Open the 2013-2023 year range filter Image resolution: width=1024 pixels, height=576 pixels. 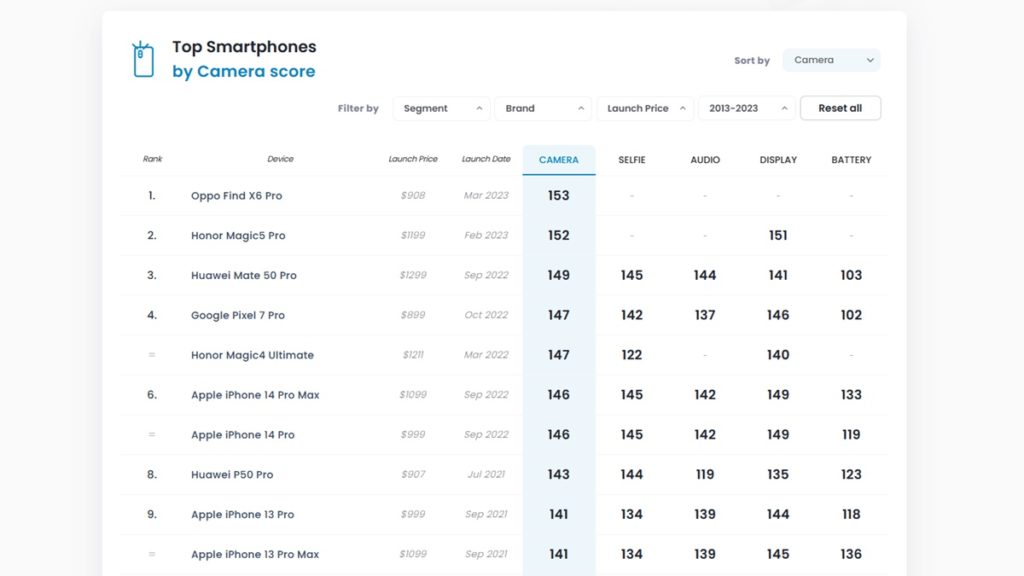tap(747, 108)
